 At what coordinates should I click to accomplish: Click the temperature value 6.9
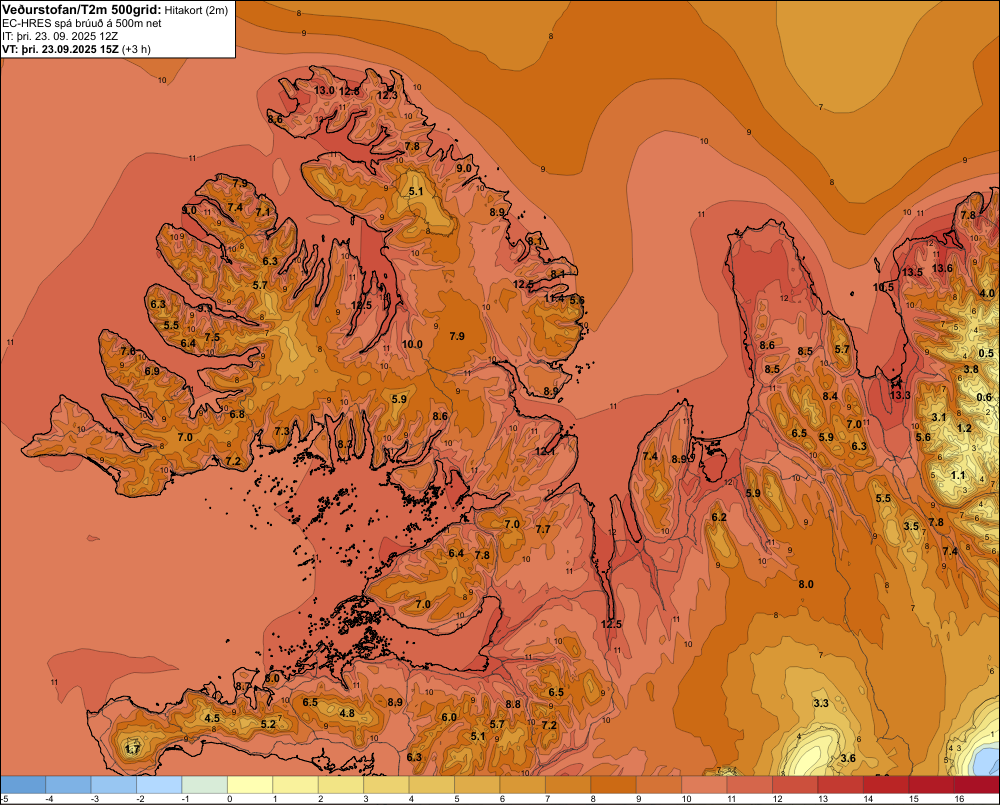coord(152,371)
